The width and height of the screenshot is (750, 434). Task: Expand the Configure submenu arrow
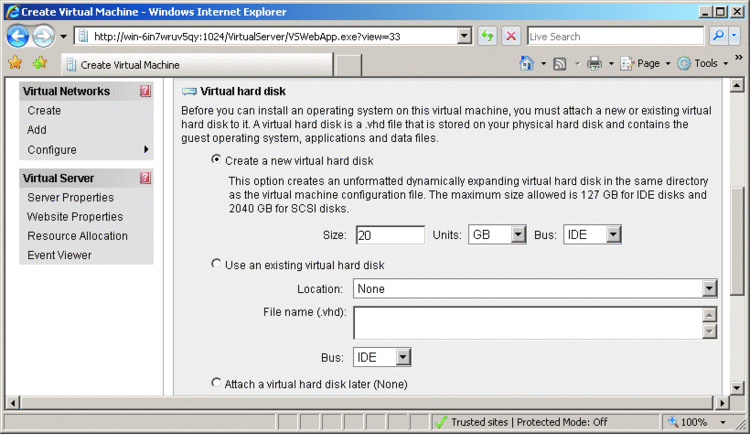click(x=146, y=150)
